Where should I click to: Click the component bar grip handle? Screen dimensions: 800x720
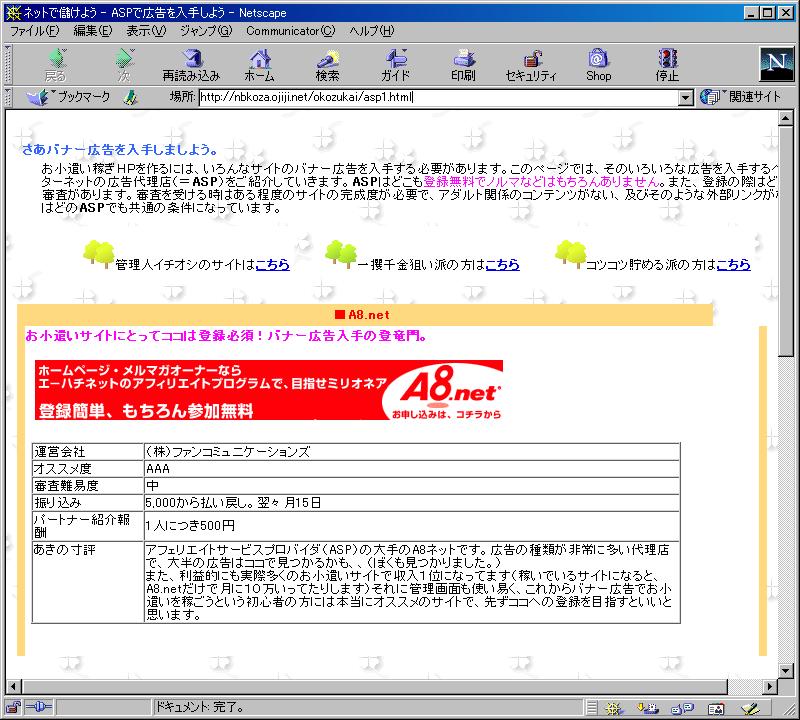(x=591, y=708)
